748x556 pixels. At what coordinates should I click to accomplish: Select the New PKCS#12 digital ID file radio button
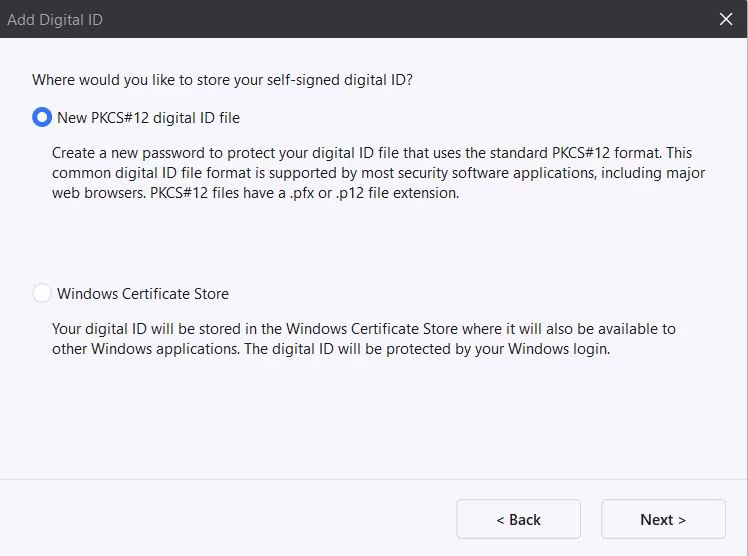coord(41,118)
